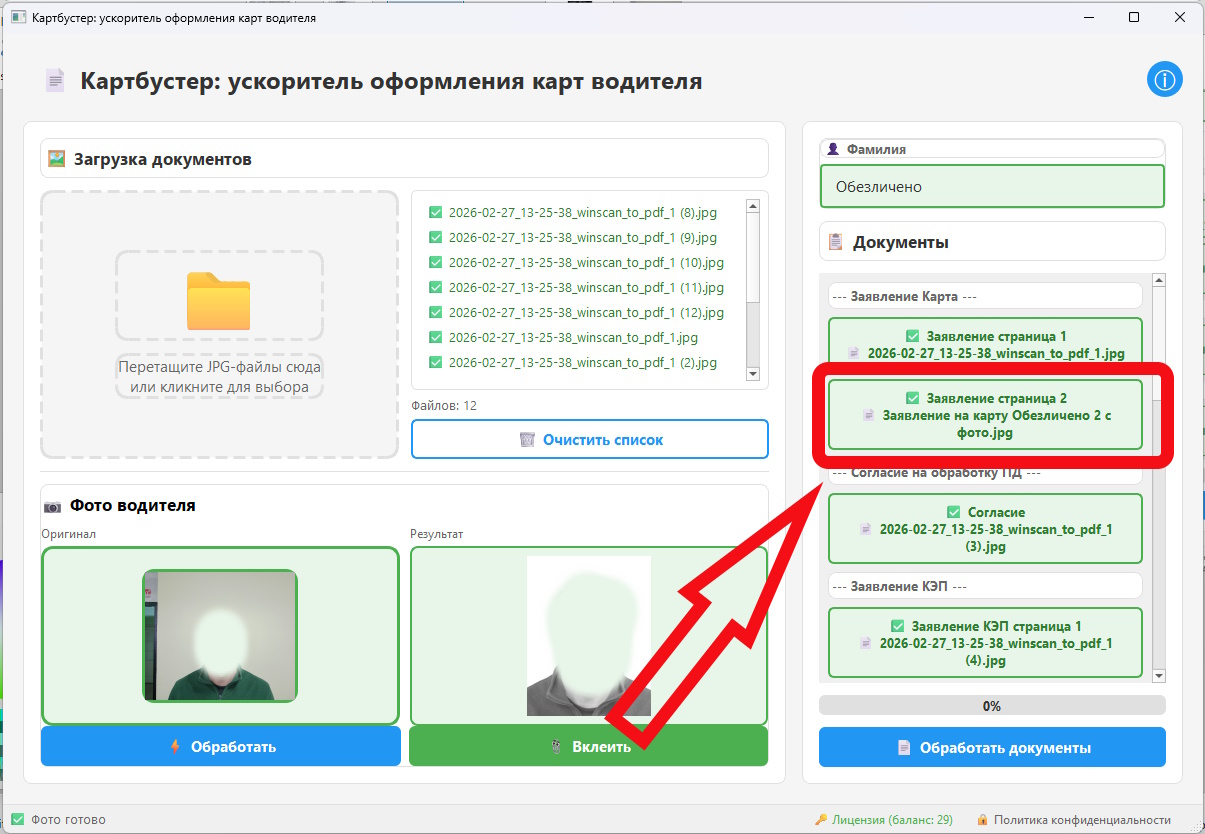Click the lock icon beside Политика конфиденциальности
The width and height of the screenshot is (1205, 834).
(x=983, y=820)
